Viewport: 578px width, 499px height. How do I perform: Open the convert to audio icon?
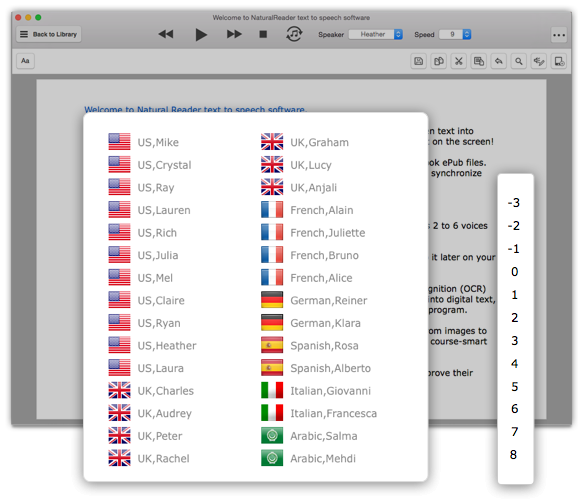pyautogui.click(x=294, y=34)
